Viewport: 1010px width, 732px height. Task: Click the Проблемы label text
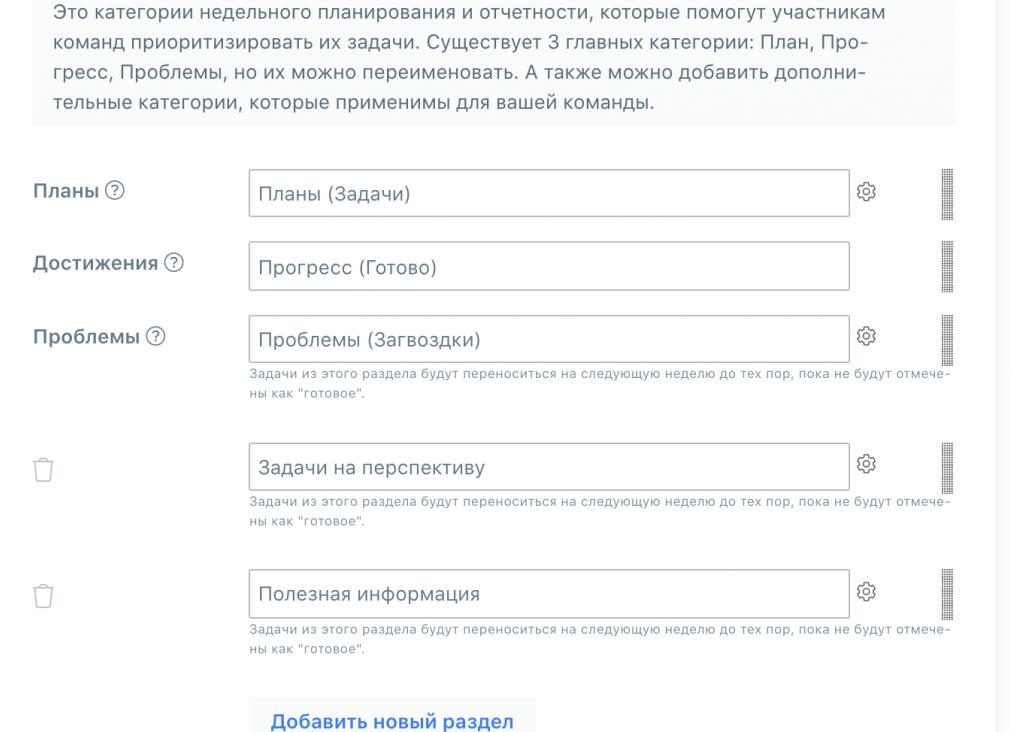pos(86,336)
